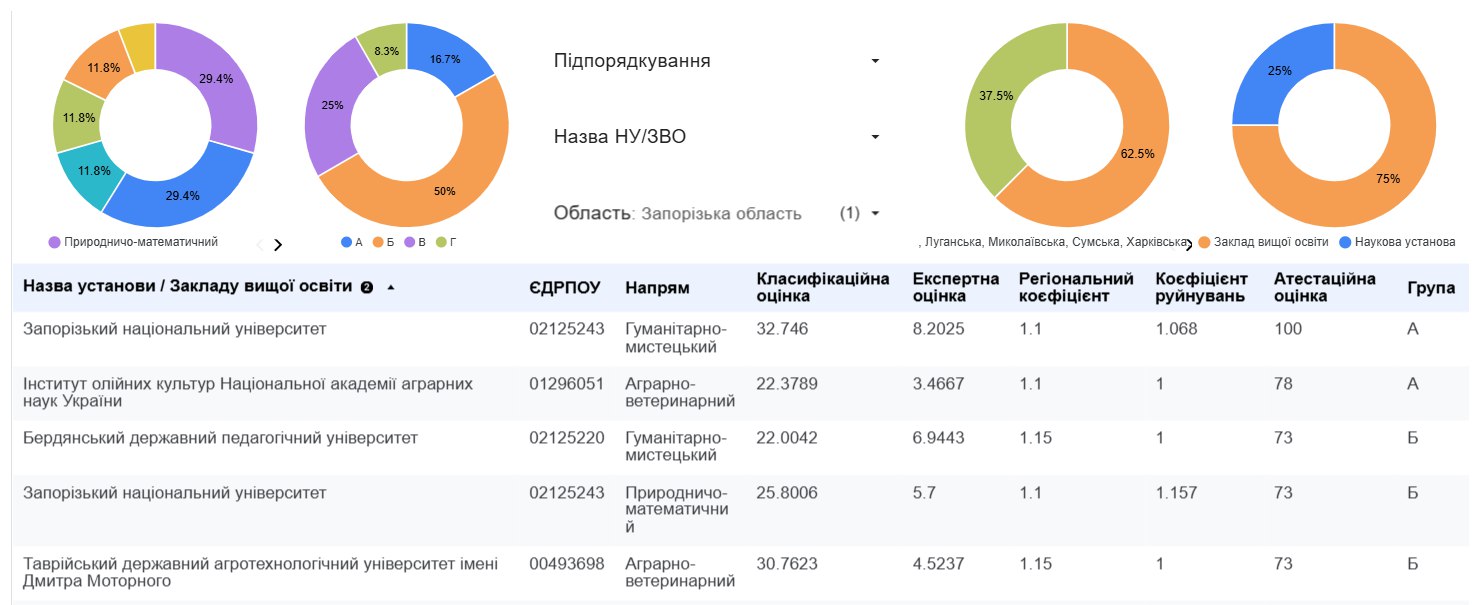The width and height of the screenshot is (1484, 605).
Task: Click the orange legend dot for group Б
Action: [x=378, y=242]
